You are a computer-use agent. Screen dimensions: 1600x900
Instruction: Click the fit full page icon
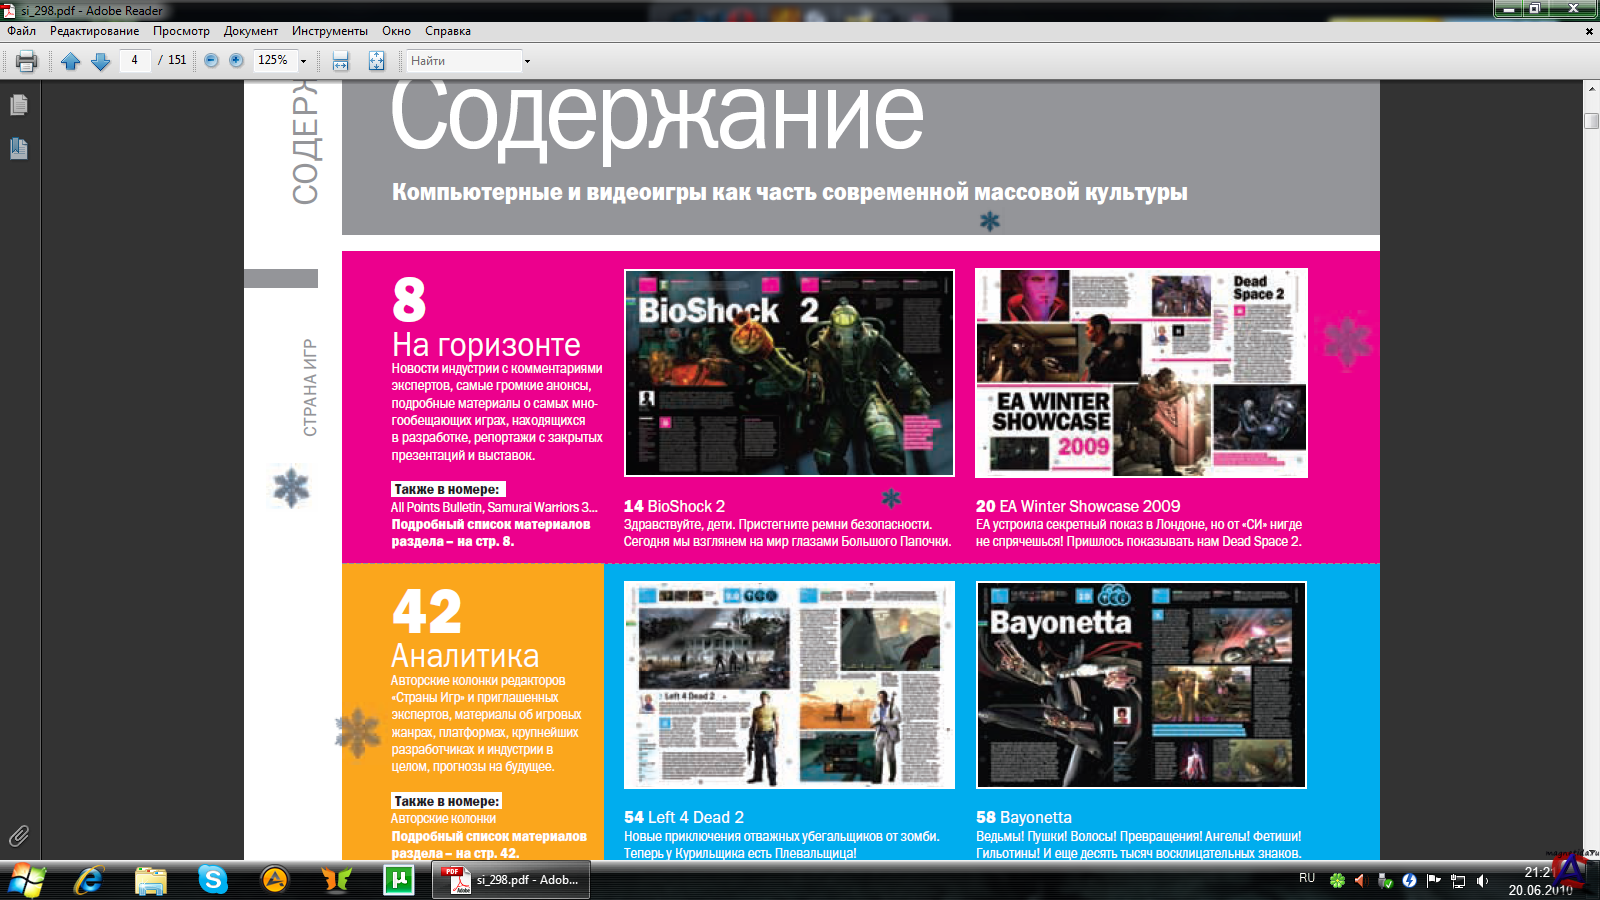click(x=376, y=61)
